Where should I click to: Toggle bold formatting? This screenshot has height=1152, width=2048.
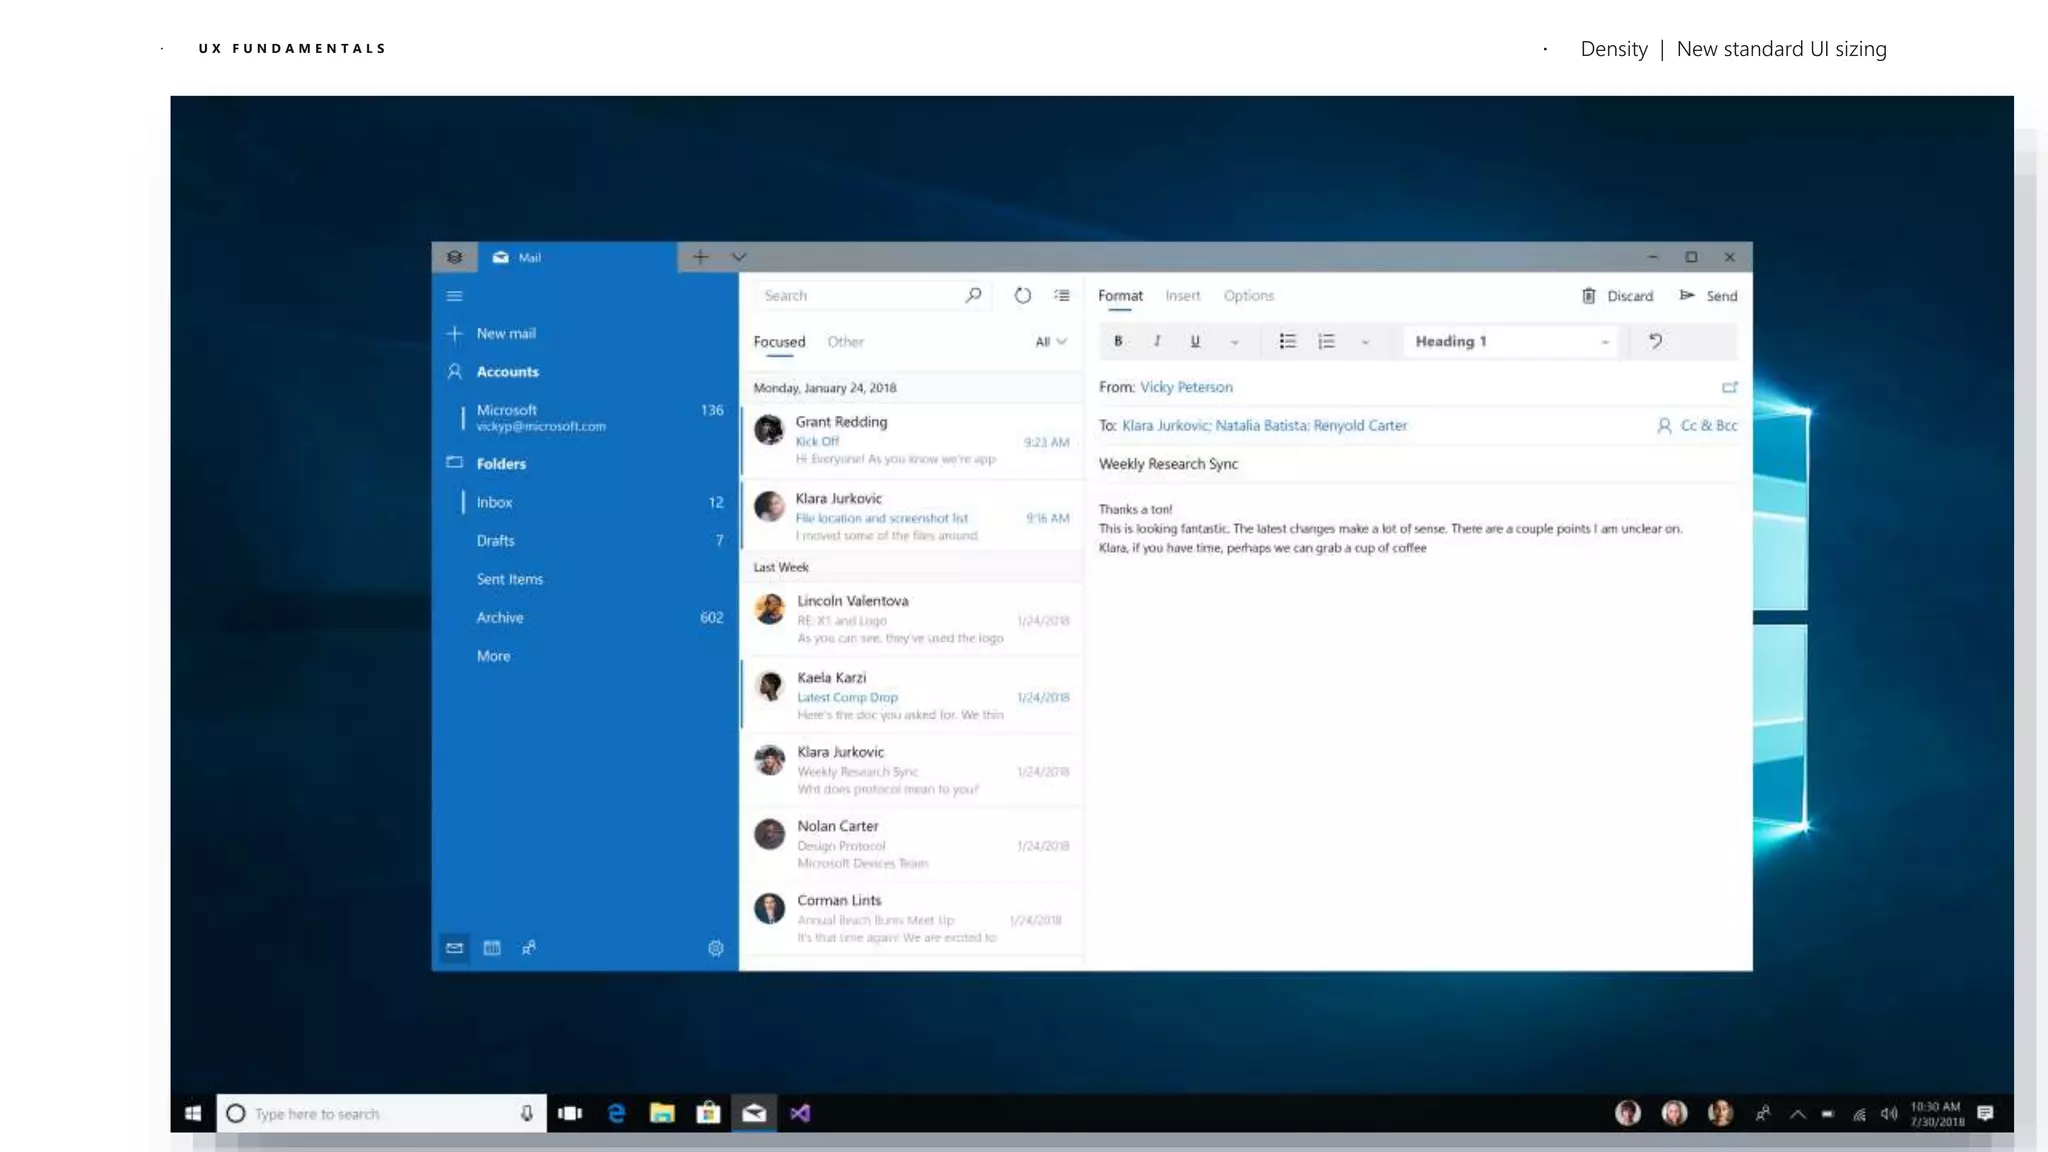coord(1118,341)
